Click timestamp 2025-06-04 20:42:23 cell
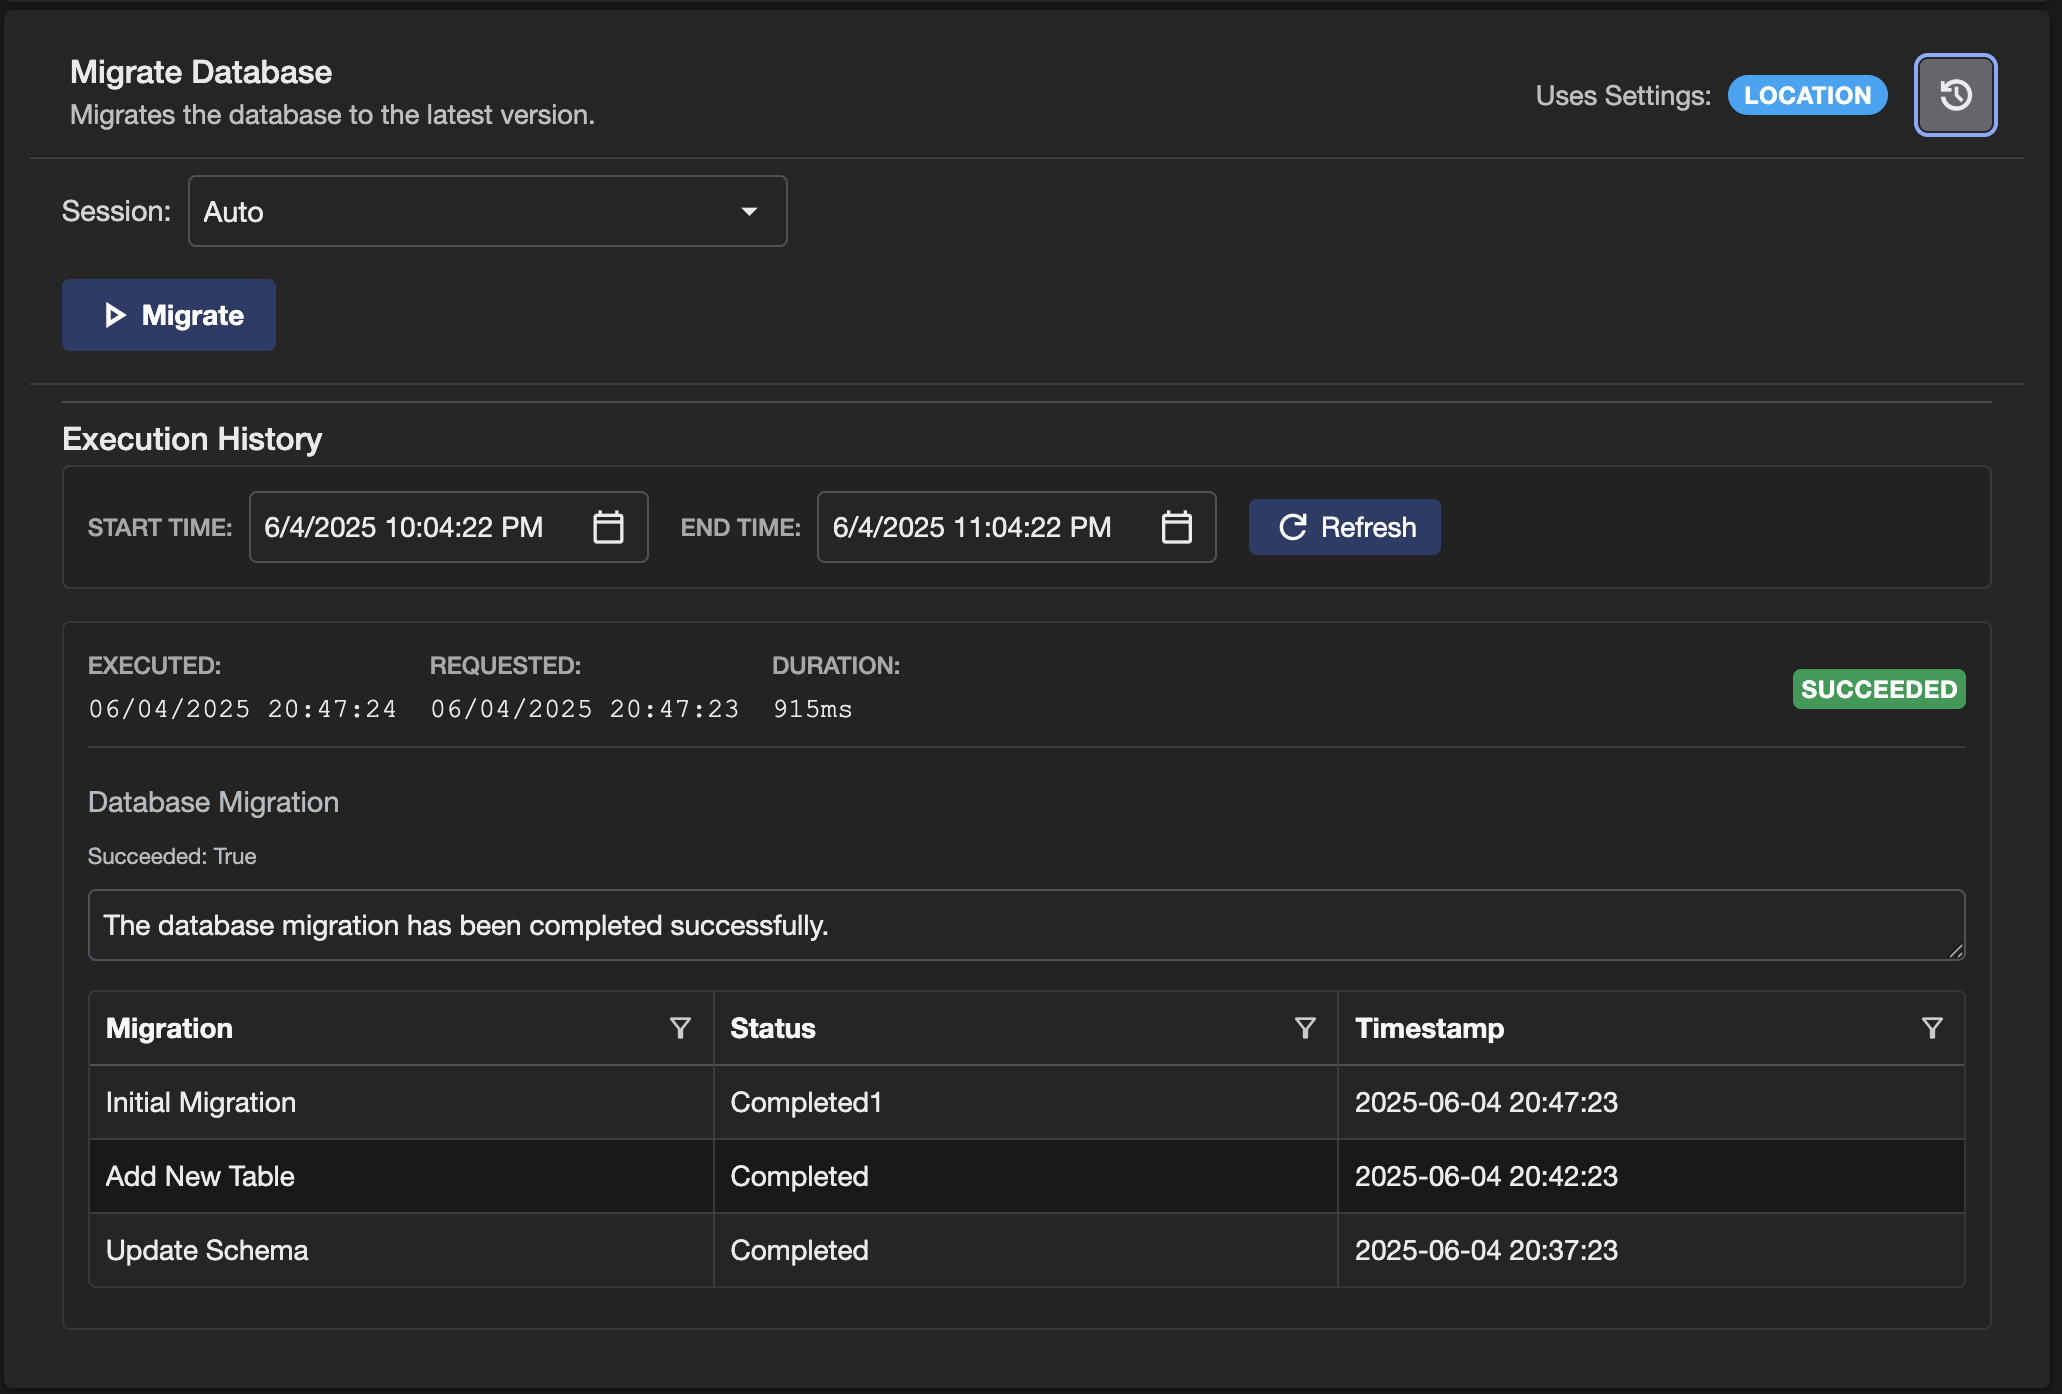The width and height of the screenshot is (2062, 1394). click(x=1651, y=1176)
